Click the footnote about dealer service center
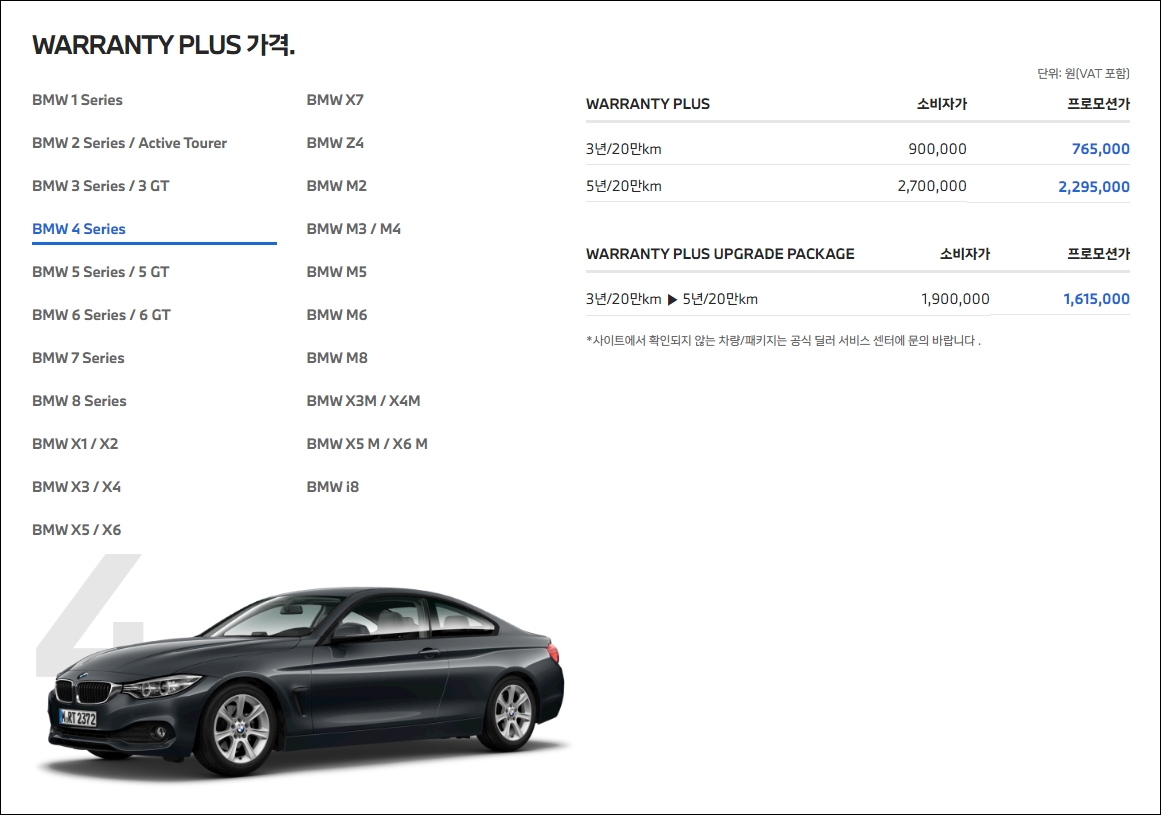Screen dimensions: 1161x815 click(x=783, y=341)
